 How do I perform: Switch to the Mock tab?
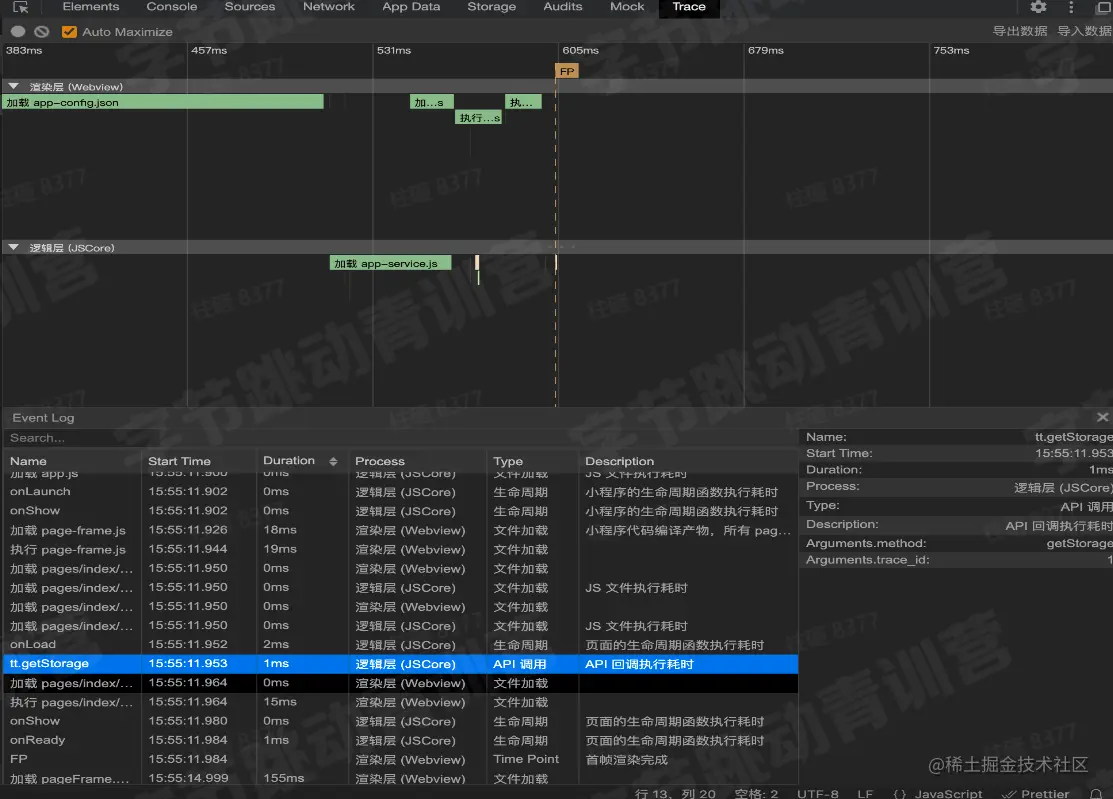tap(627, 7)
